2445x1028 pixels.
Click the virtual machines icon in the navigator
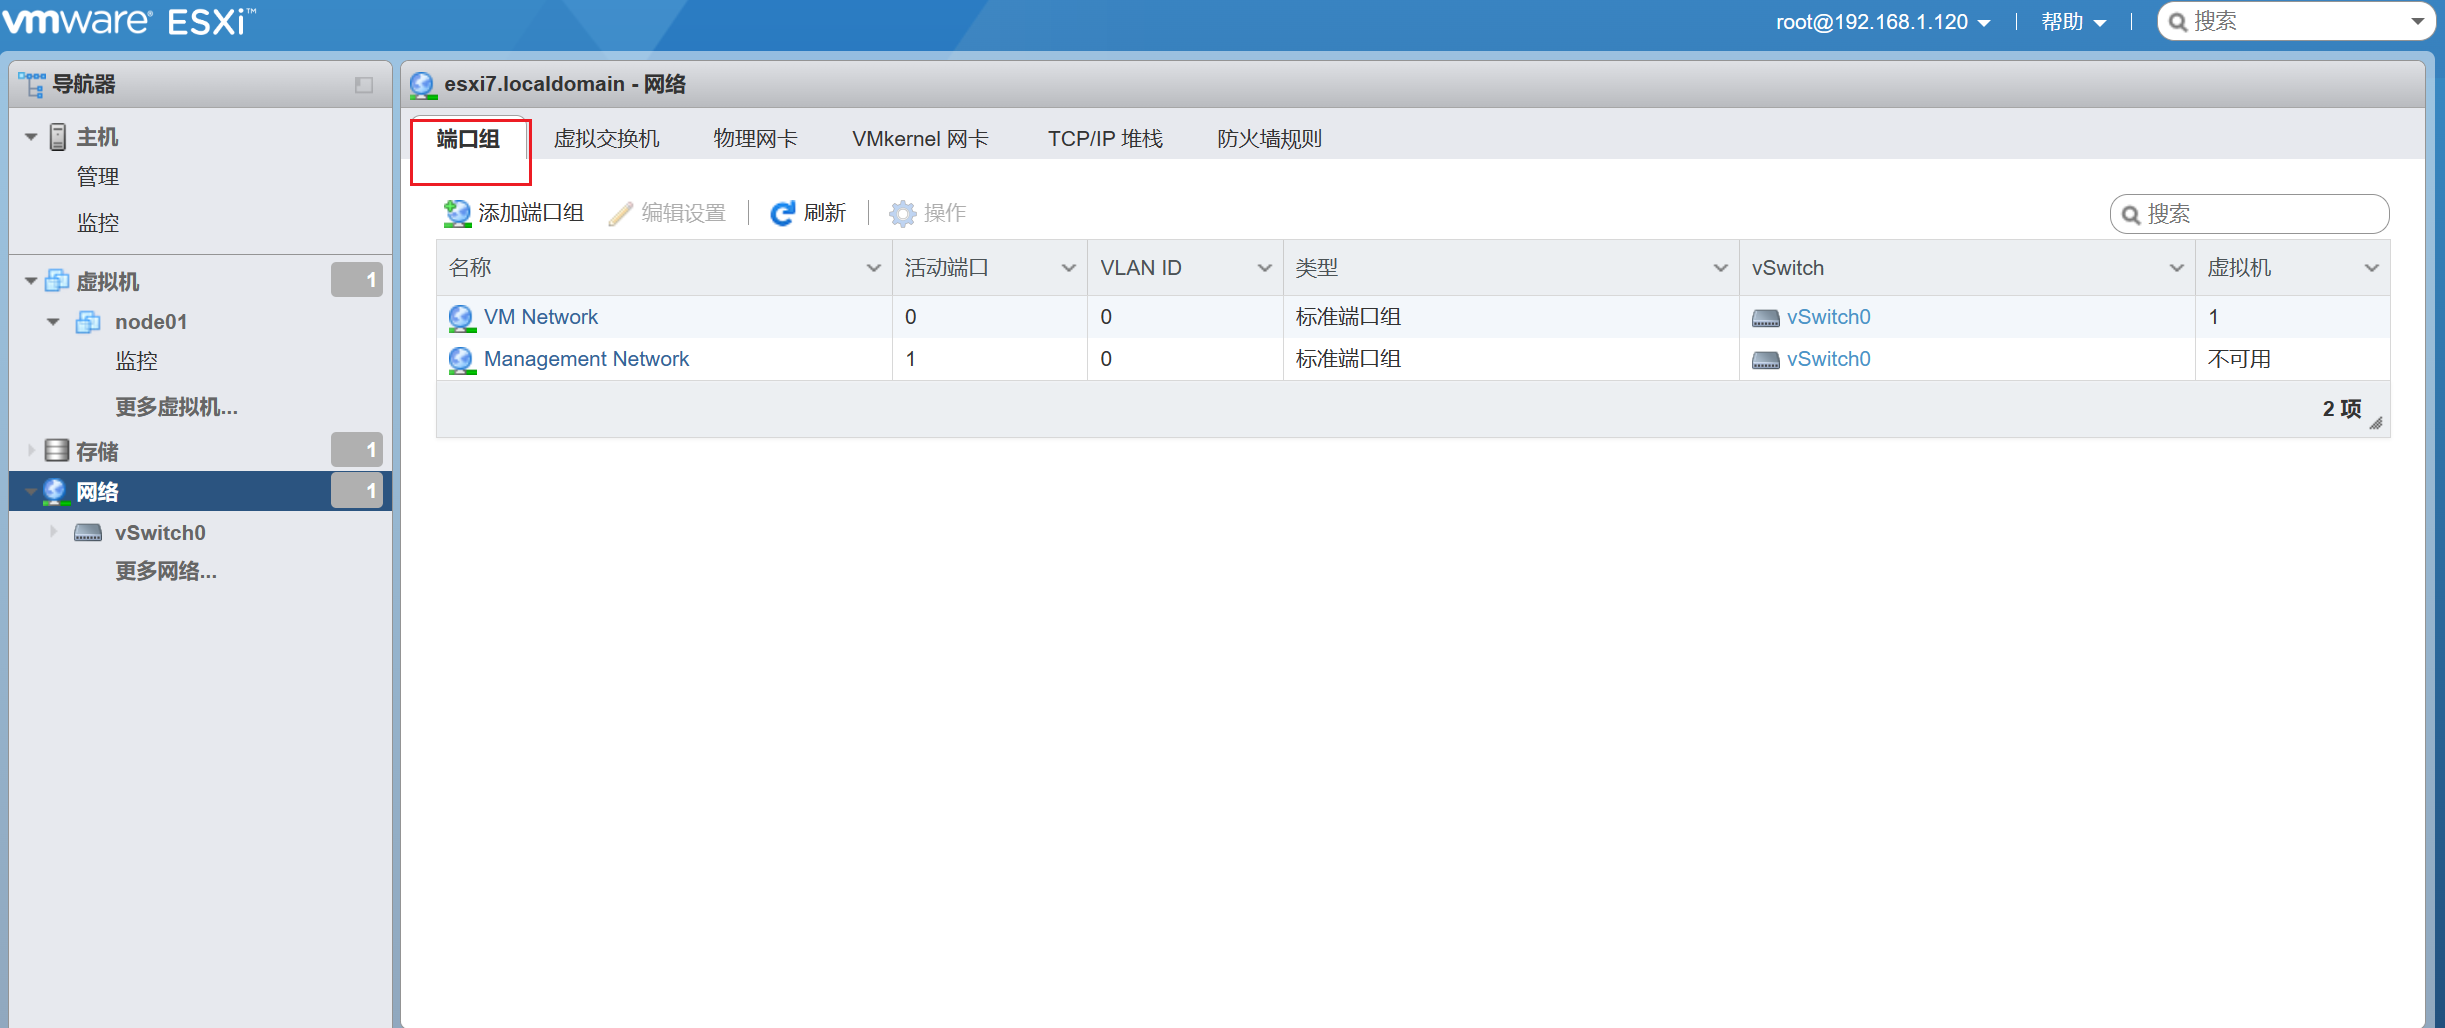57,281
